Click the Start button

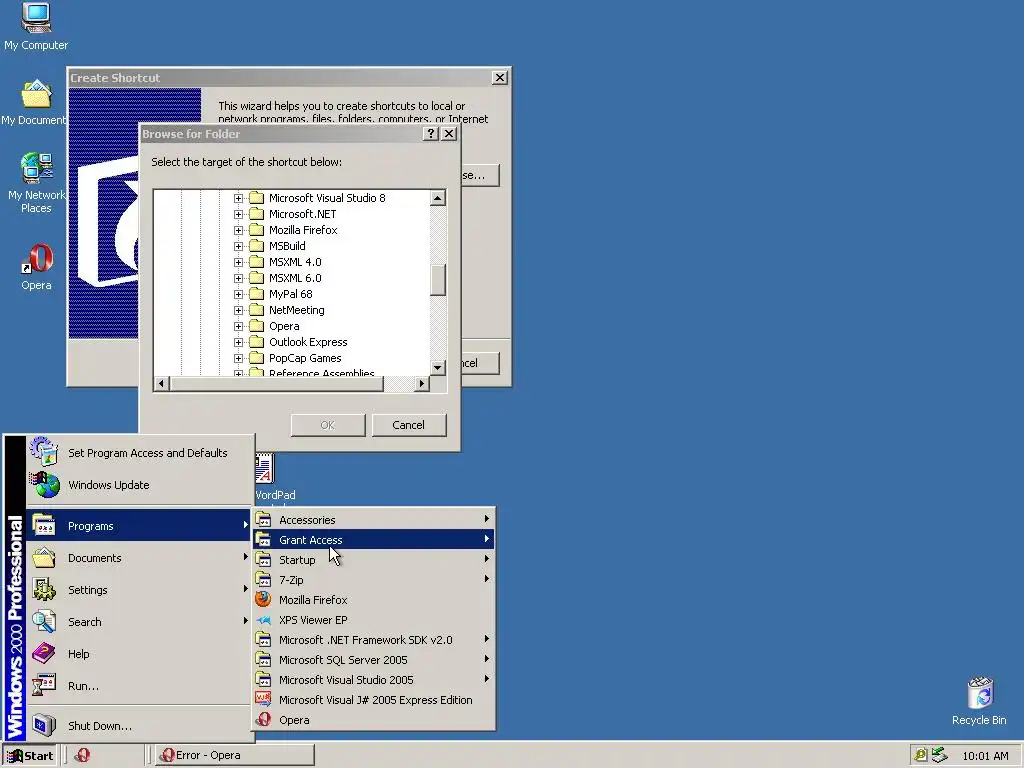point(30,756)
